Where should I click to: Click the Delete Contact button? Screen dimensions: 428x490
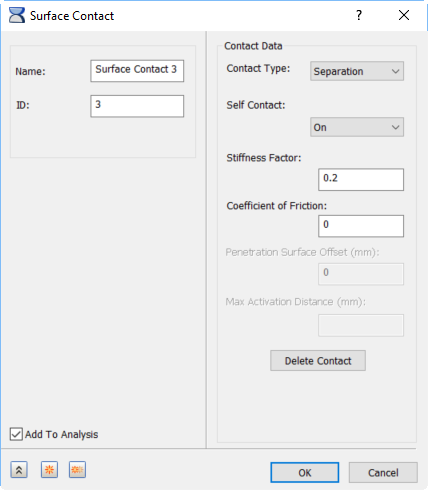(318, 360)
